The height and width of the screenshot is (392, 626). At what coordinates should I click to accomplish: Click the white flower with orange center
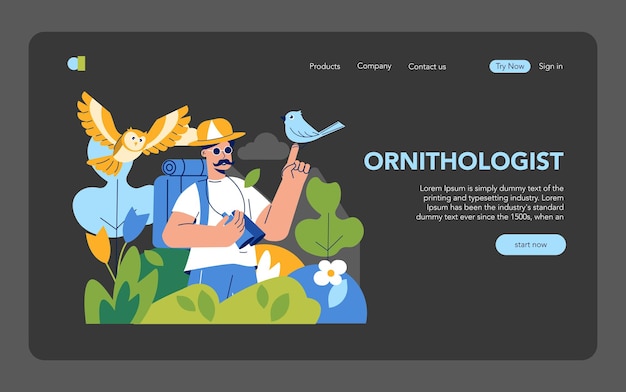coord(330,272)
